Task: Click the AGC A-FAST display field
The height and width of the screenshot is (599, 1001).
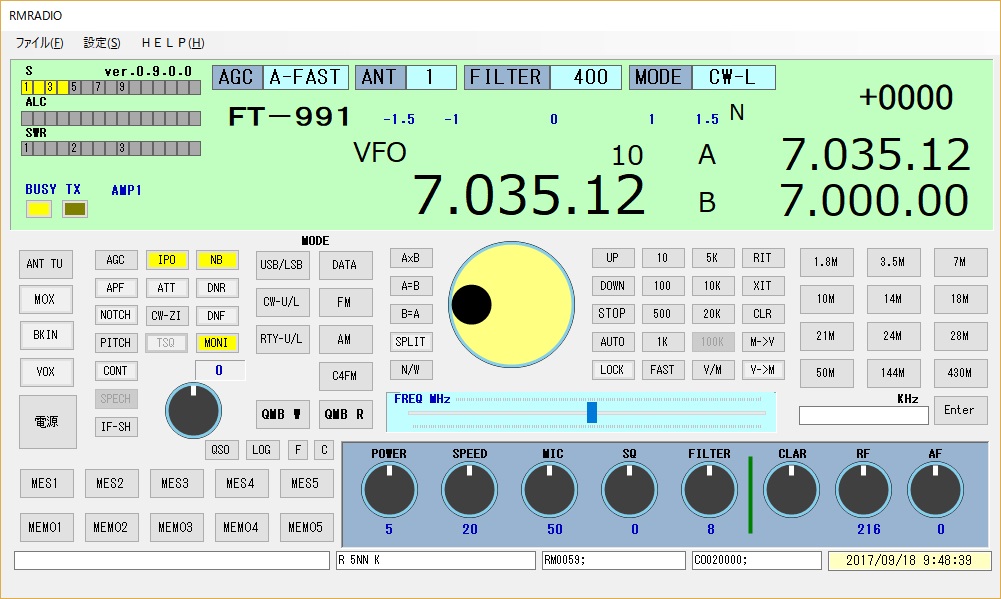Action: click(x=280, y=77)
